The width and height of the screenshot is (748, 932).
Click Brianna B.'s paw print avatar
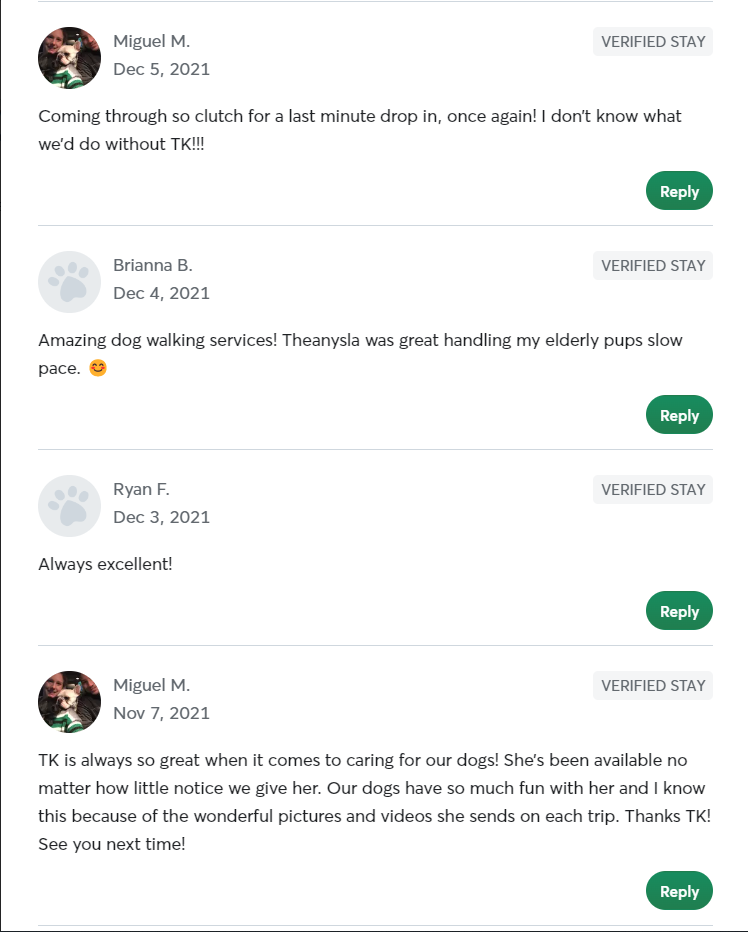tap(69, 281)
